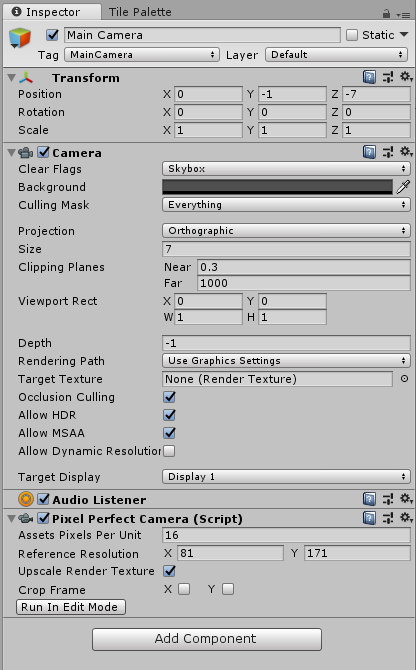Enable Crop Frame X checkbox
Viewport: 416px width, 670px height.
coord(184,589)
